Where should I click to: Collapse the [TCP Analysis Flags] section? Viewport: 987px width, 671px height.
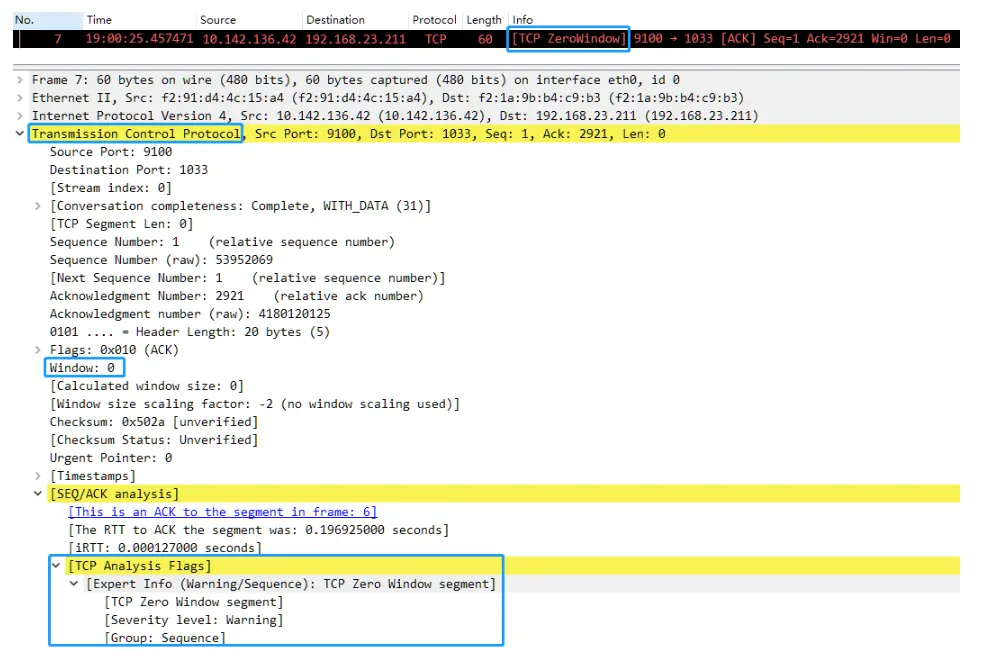tap(56, 566)
